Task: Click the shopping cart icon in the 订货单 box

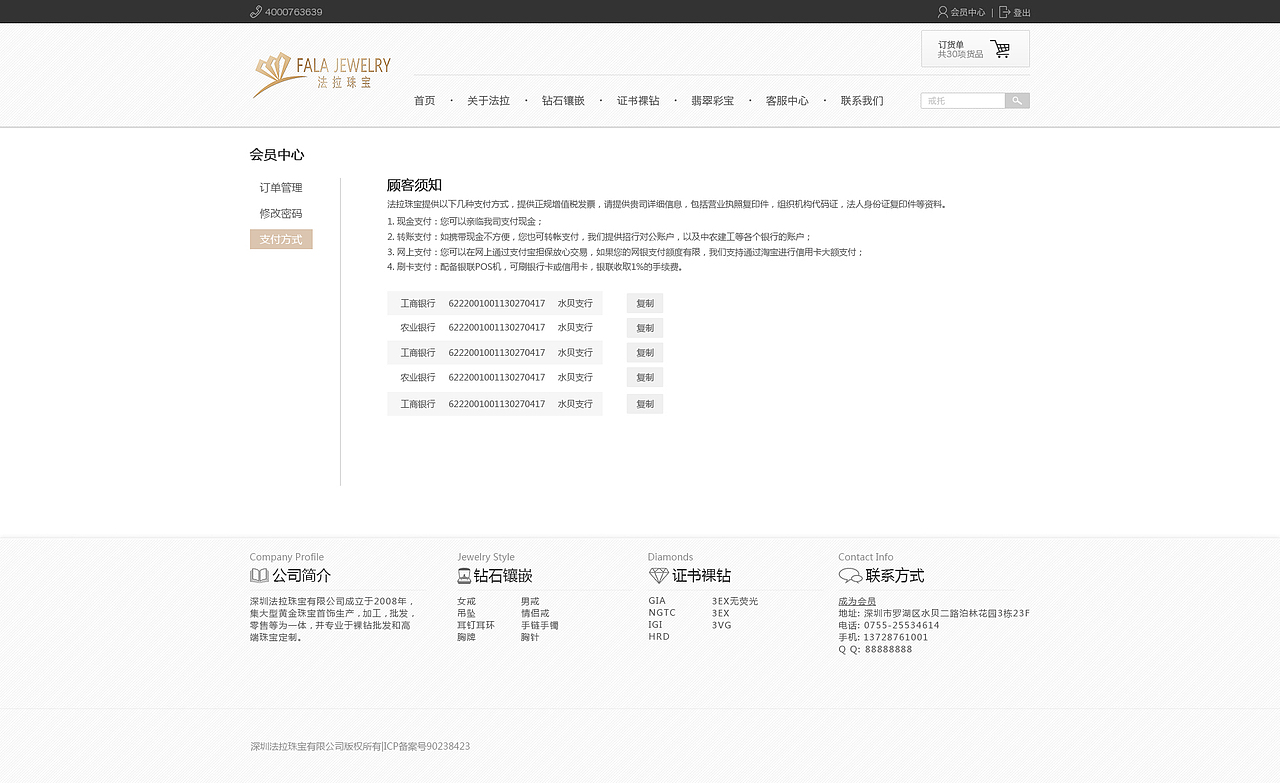Action: click(x=1001, y=48)
